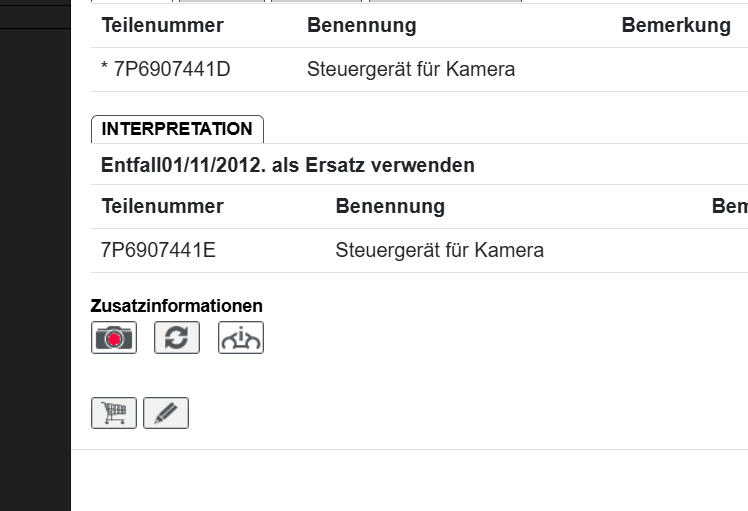Click Steuergerät für Kamera in 7P6907441D row
The width and height of the screenshot is (748, 511).
(411, 70)
